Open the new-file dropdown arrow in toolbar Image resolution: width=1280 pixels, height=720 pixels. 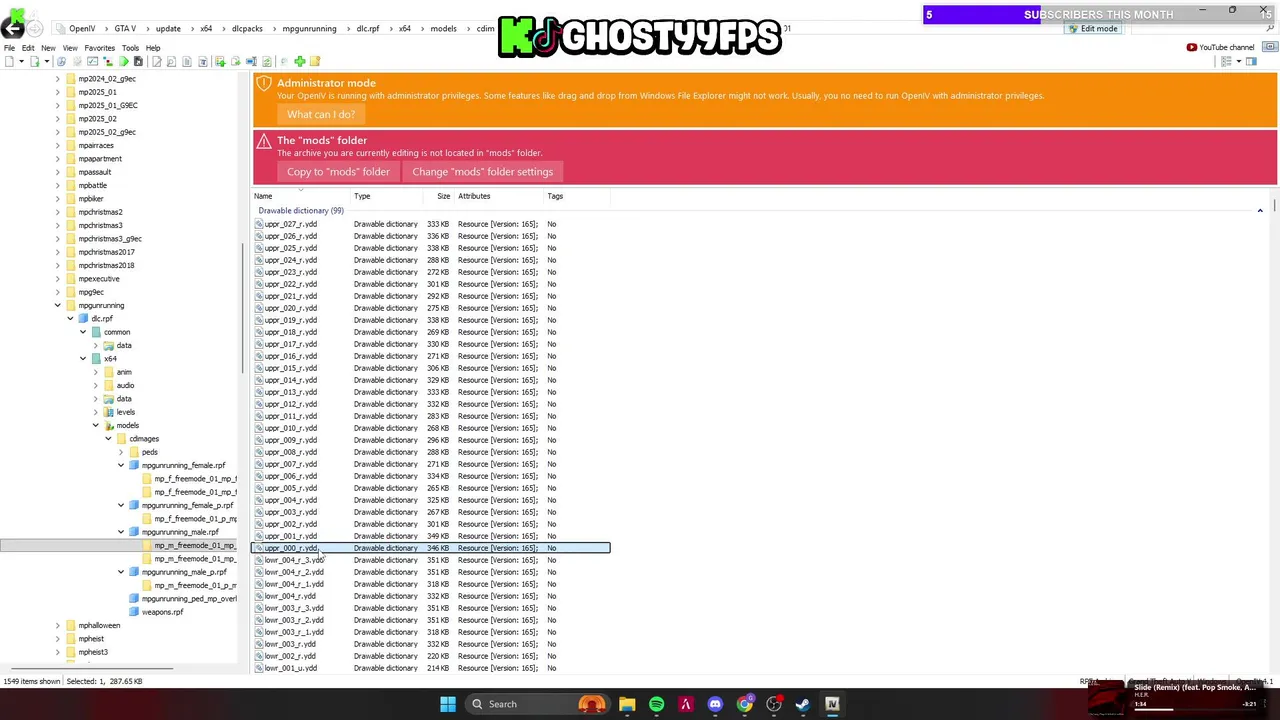click(x=20, y=62)
